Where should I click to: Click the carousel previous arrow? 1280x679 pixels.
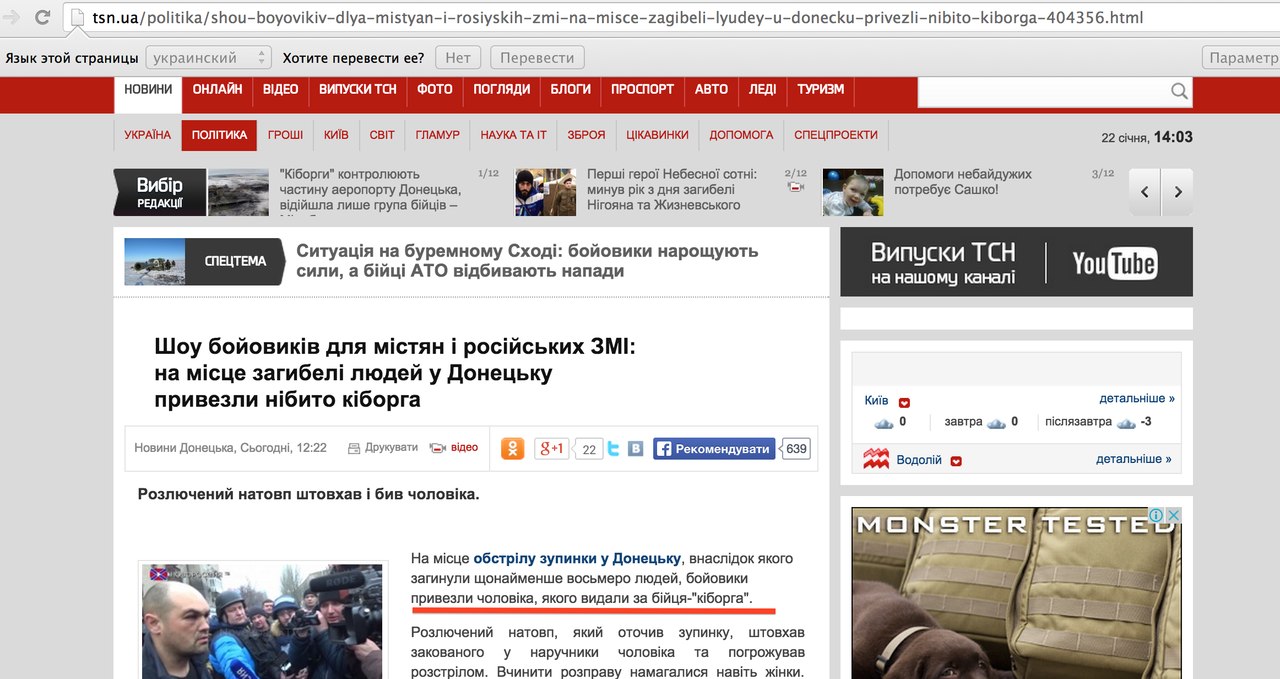1146,192
